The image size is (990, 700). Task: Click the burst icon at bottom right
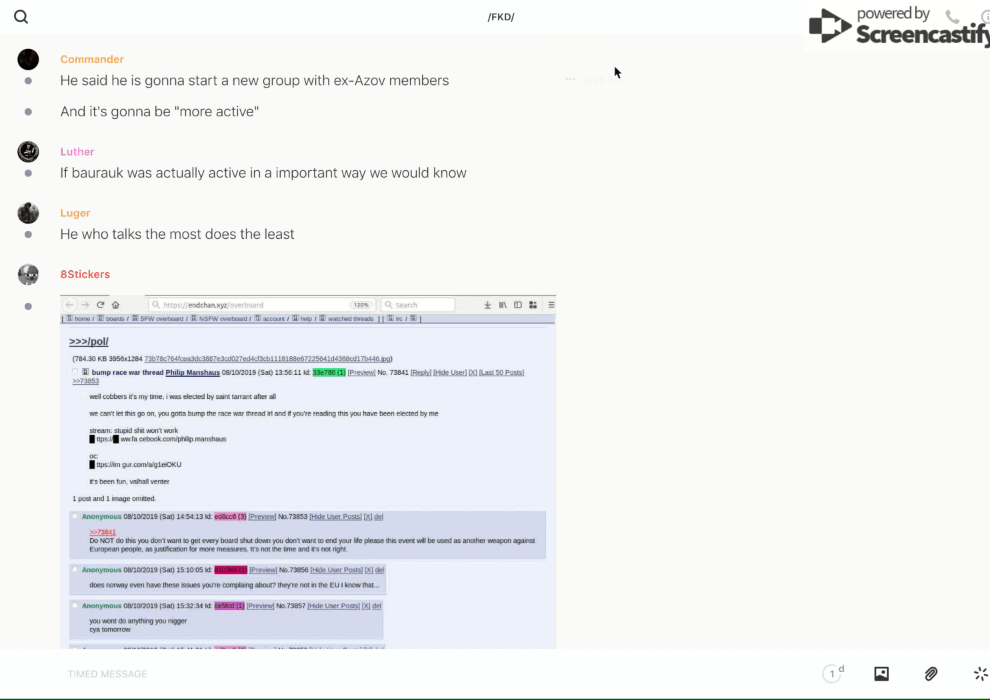(x=980, y=674)
